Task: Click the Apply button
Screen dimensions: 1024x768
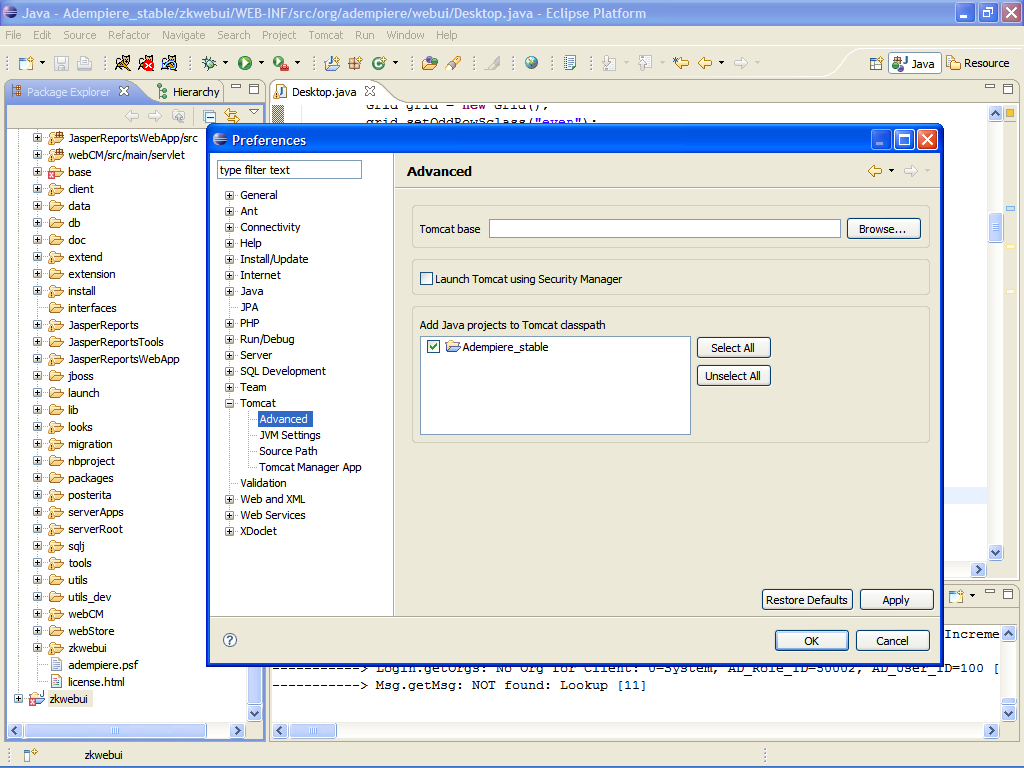Action: click(896, 600)
